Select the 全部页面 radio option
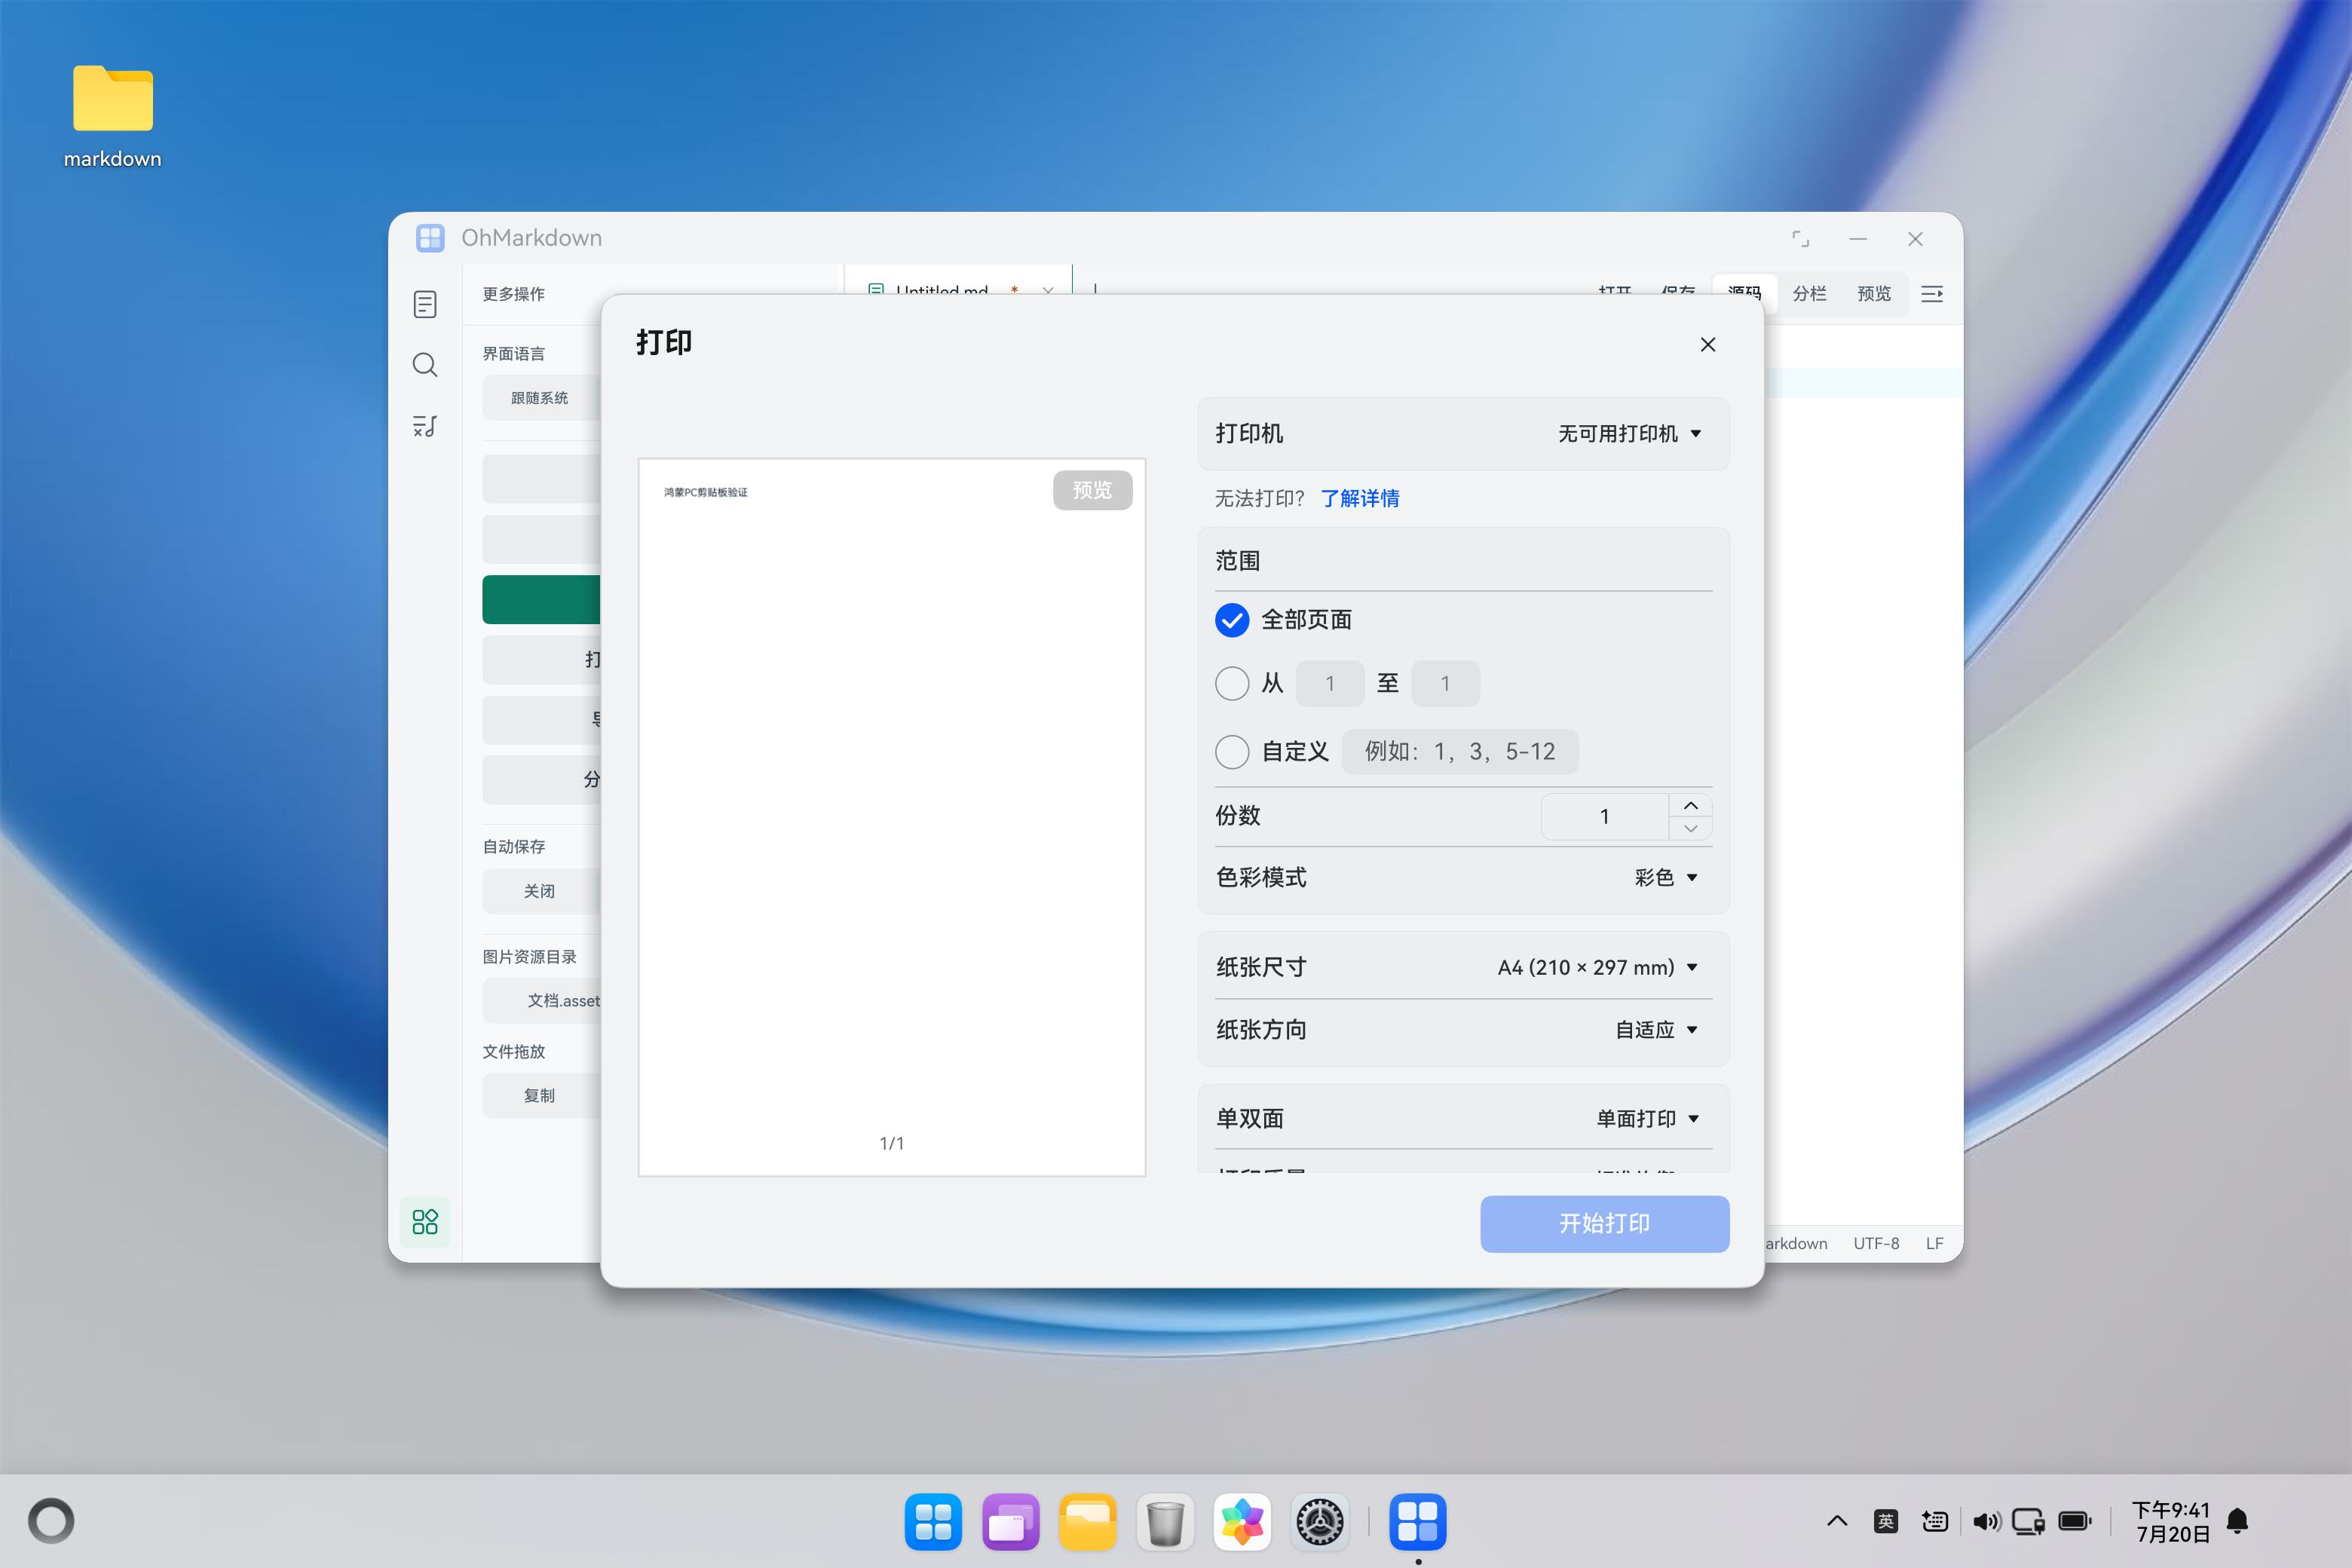2352x1568 pixels. [x=1232, y=620]
